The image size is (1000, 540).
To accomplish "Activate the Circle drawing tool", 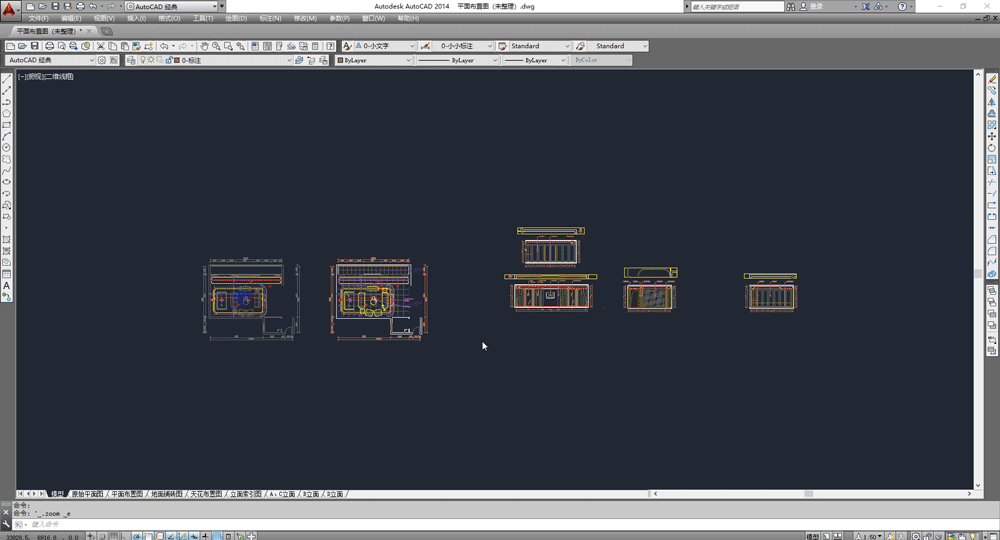I will point(6,148).
